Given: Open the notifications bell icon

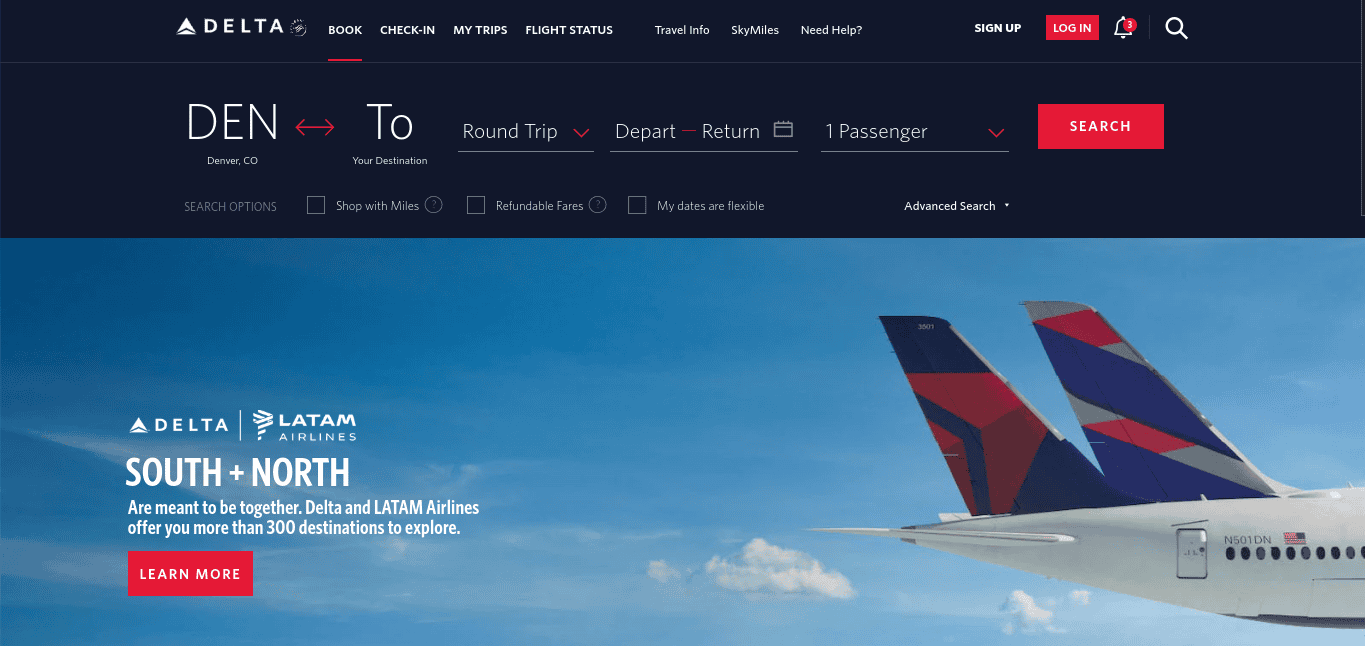Looking at the screenshot, I should pyautogui.click(x=1124, y=28).
